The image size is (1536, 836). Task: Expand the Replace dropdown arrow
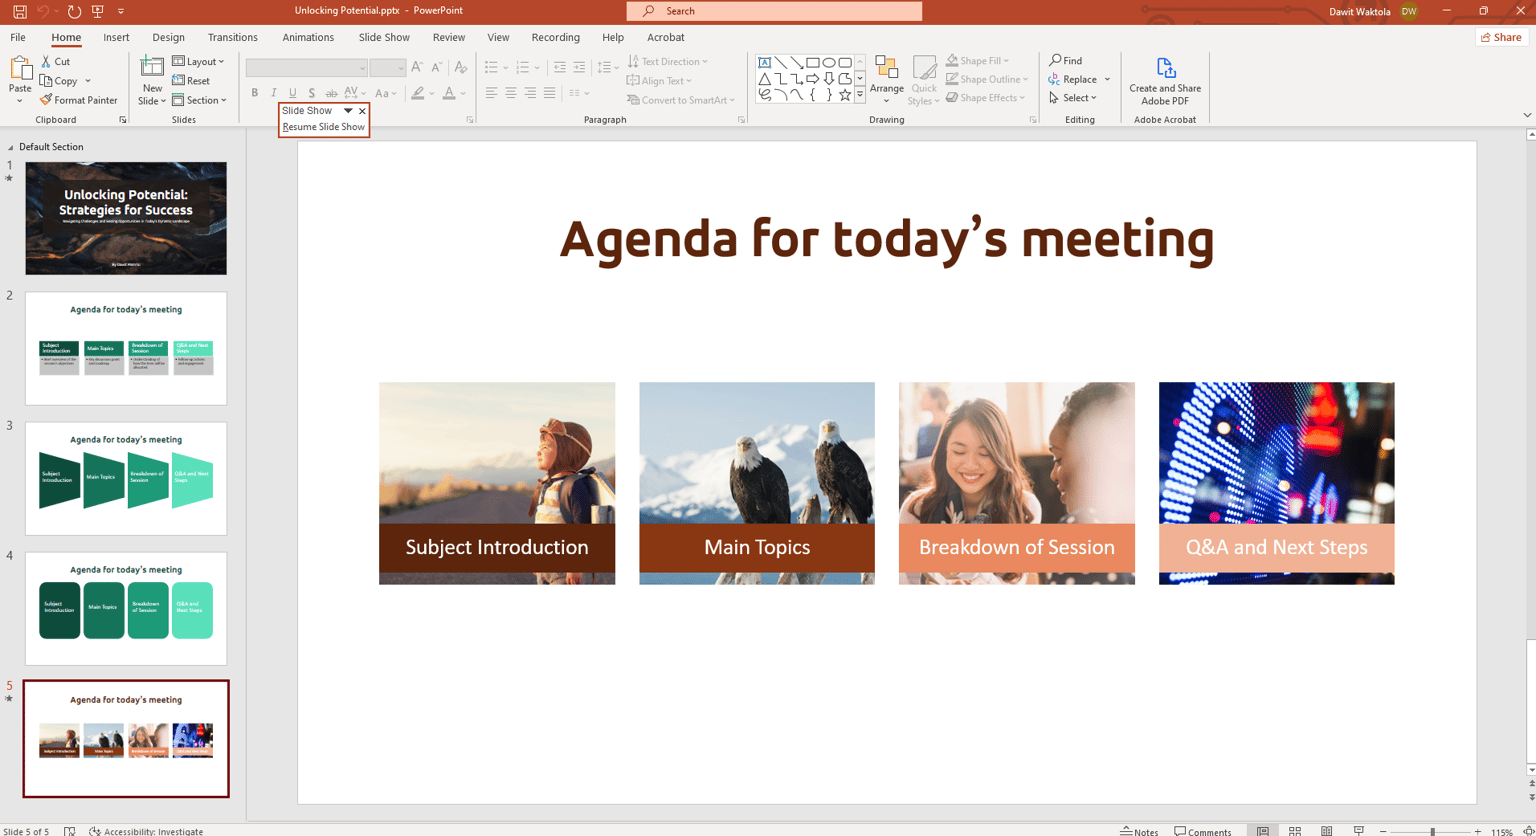[1107, 80]
